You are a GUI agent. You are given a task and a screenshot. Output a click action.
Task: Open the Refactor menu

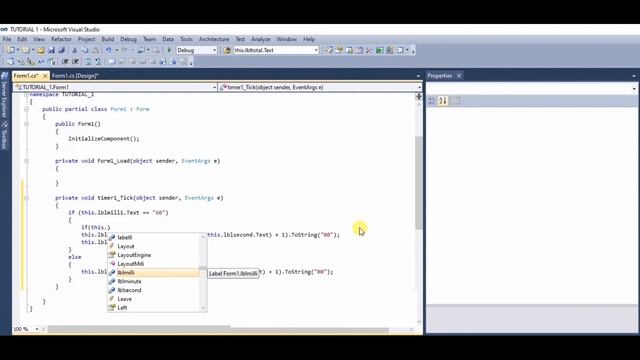pyautogui.click(x=61, y=39)
